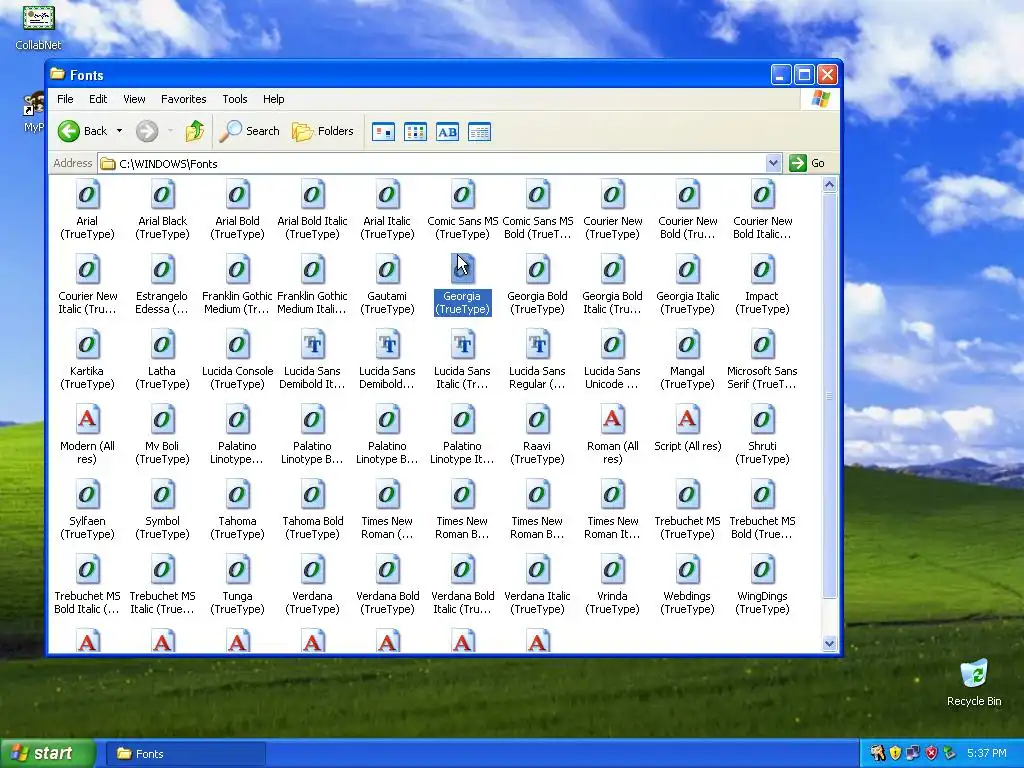Click the system tray clock
This screenshot has width=1024, height=768.
coord(986,754)
